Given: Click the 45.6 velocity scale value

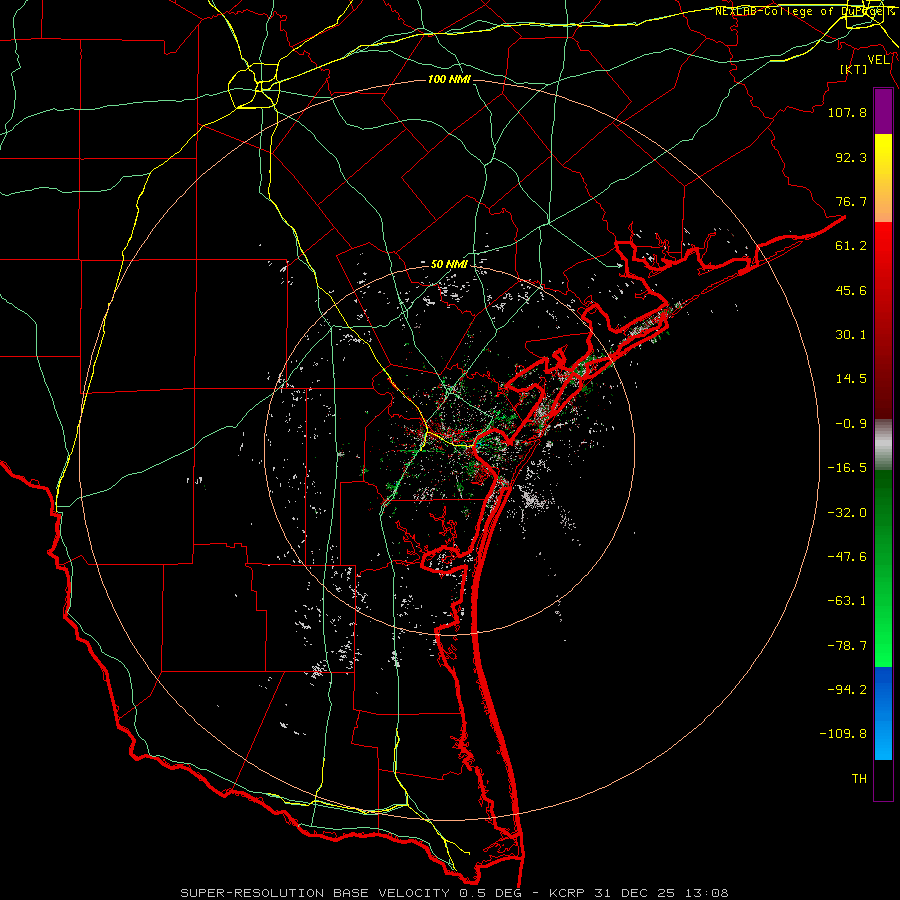Looking at the screenshot, I should pyautogui.click(x=851, y=290).
